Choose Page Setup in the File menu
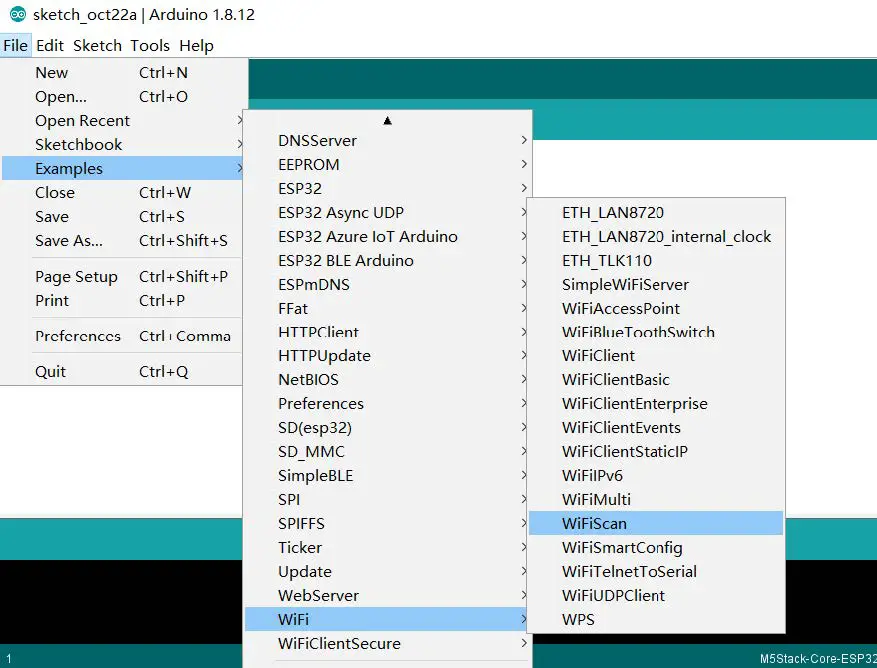The height and width of the screenshot is (668, 877). pyautogui.click(x=122, y=276)
